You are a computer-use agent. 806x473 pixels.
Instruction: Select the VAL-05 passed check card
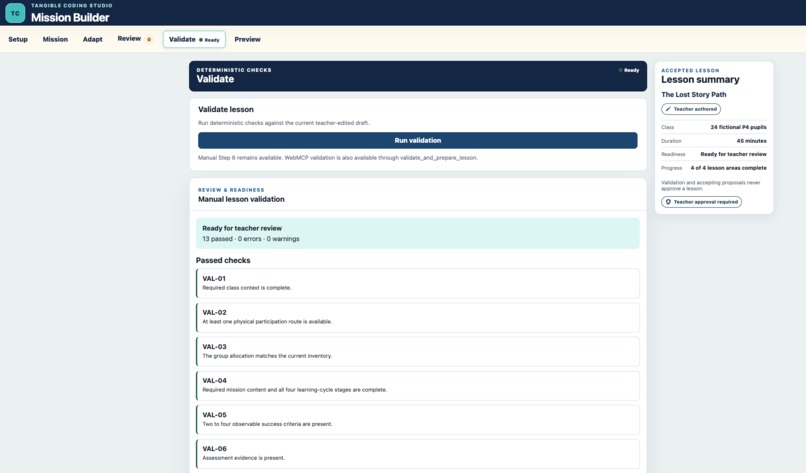[x=417, y=420]
